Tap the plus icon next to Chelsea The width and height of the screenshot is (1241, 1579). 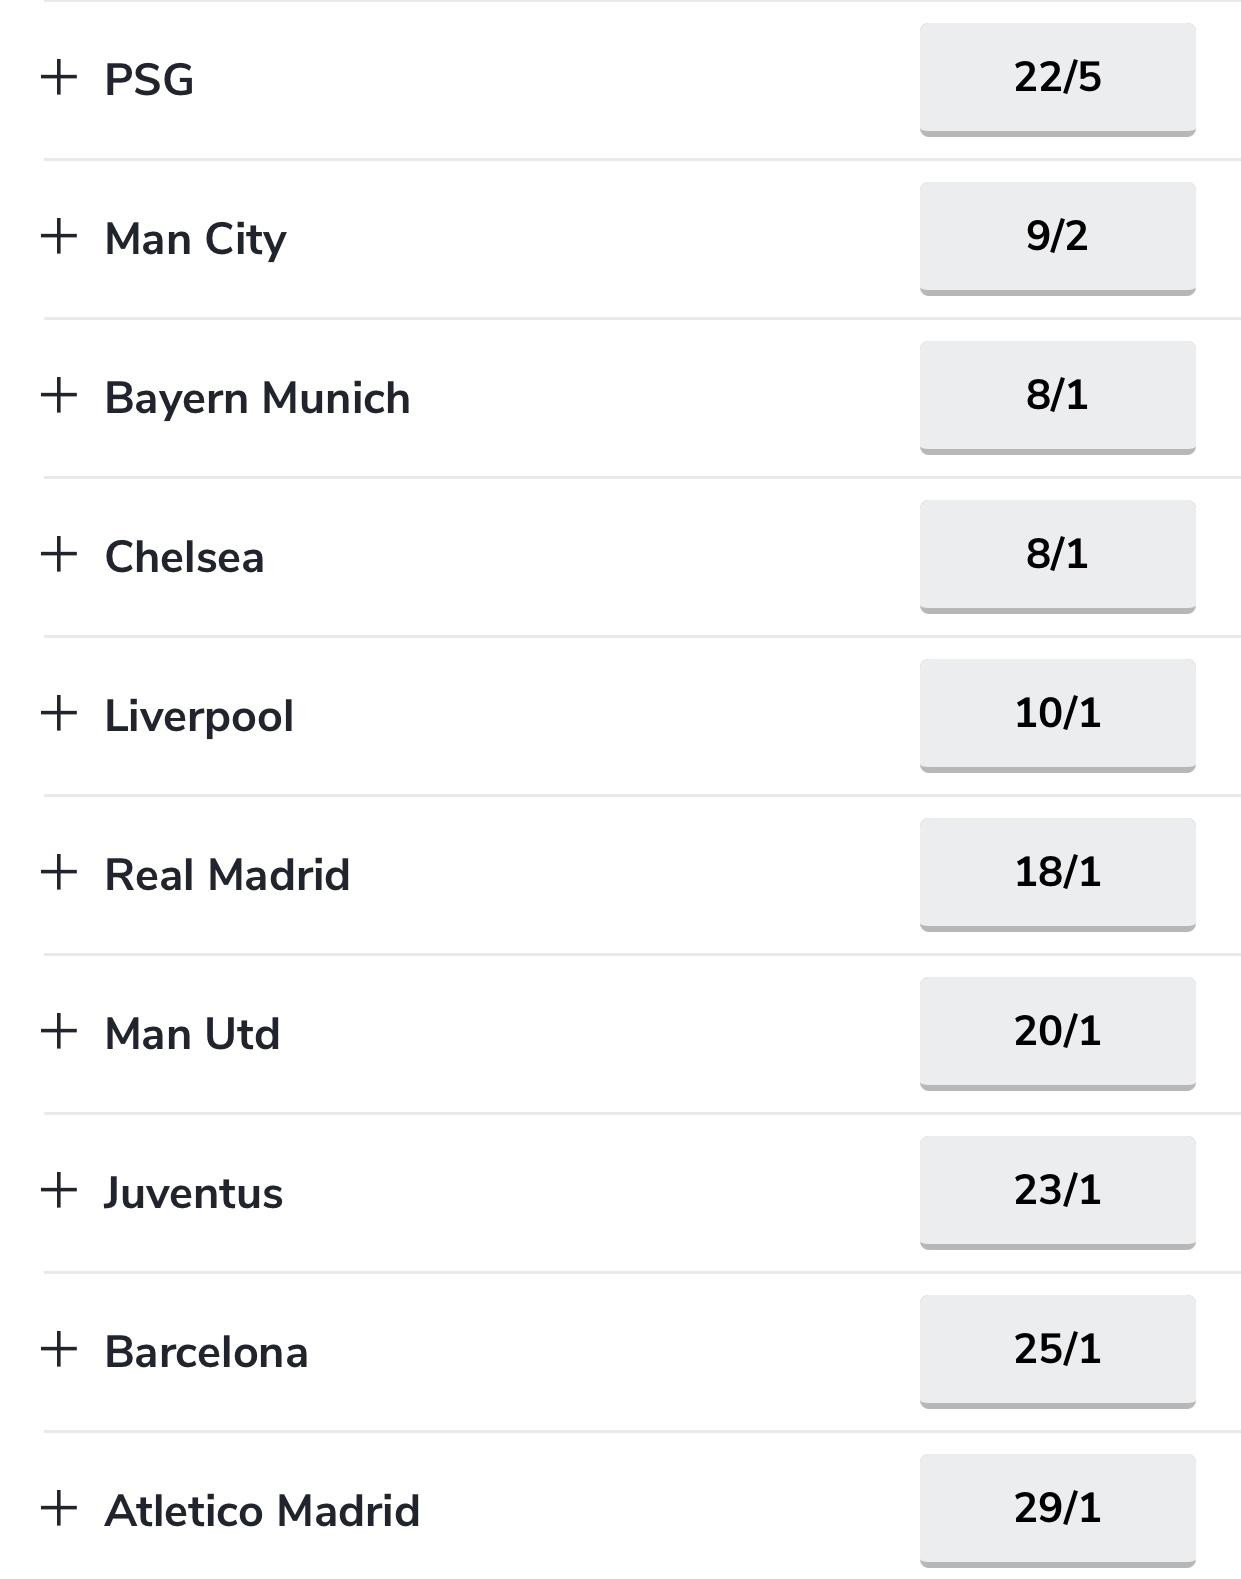coord(59,554)
